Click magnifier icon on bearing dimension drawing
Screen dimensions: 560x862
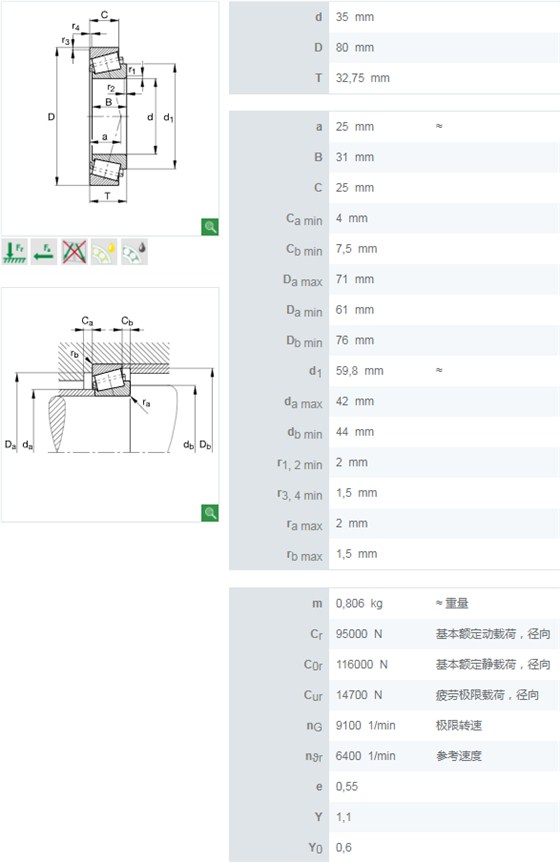210,226
